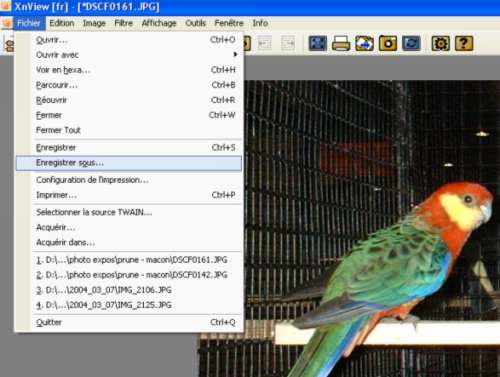Viewport: 500px width, 377px height.
Task: Choose Fermer menu entry
Action: (x=129, y=115)
